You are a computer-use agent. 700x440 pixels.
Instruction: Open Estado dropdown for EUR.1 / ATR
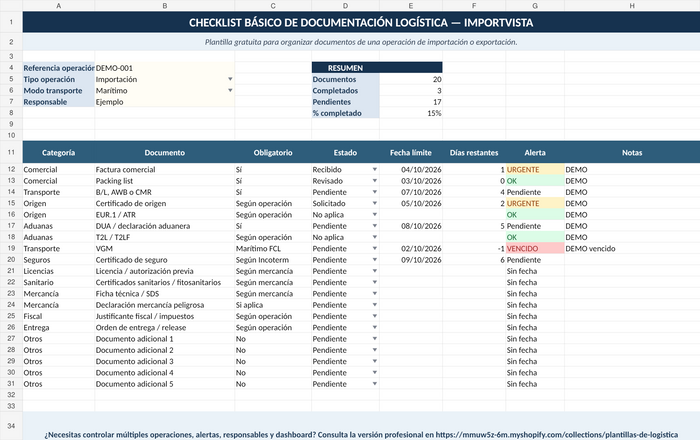coord(375,215)
